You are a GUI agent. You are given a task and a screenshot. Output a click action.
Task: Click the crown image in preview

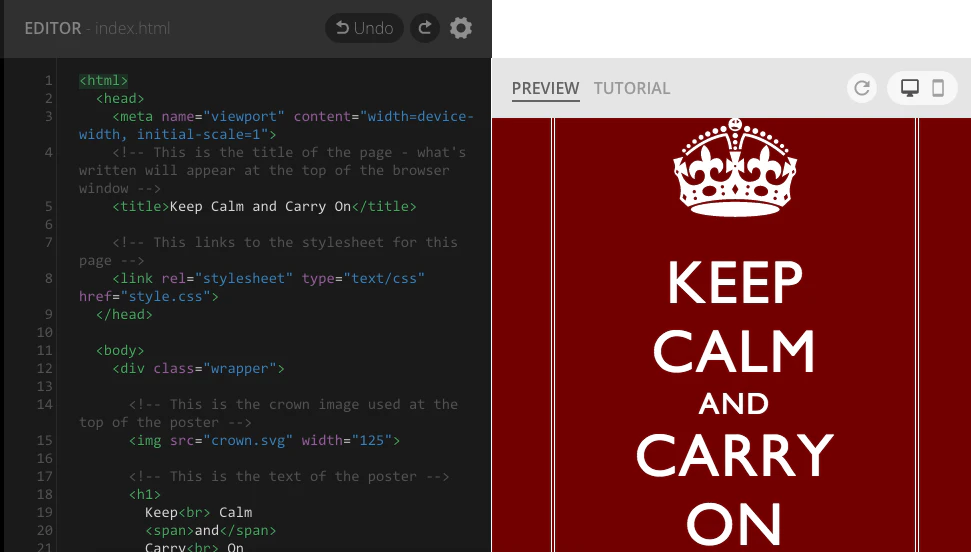pyautogui.click(x=735, y=167)
